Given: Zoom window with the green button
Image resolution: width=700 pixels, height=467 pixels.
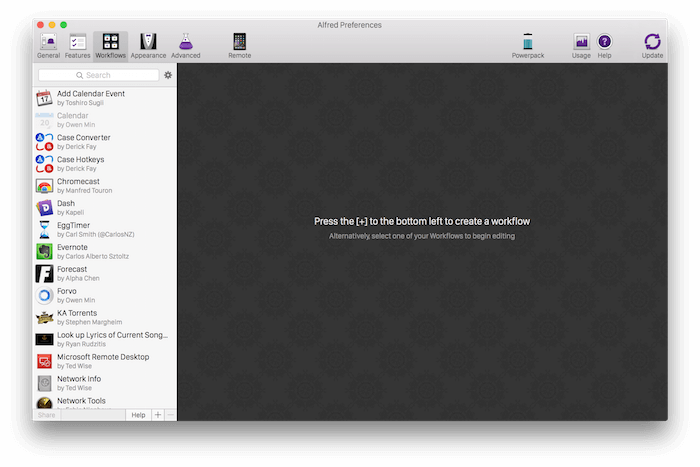Looking at the screenshot, I should 63,25.
